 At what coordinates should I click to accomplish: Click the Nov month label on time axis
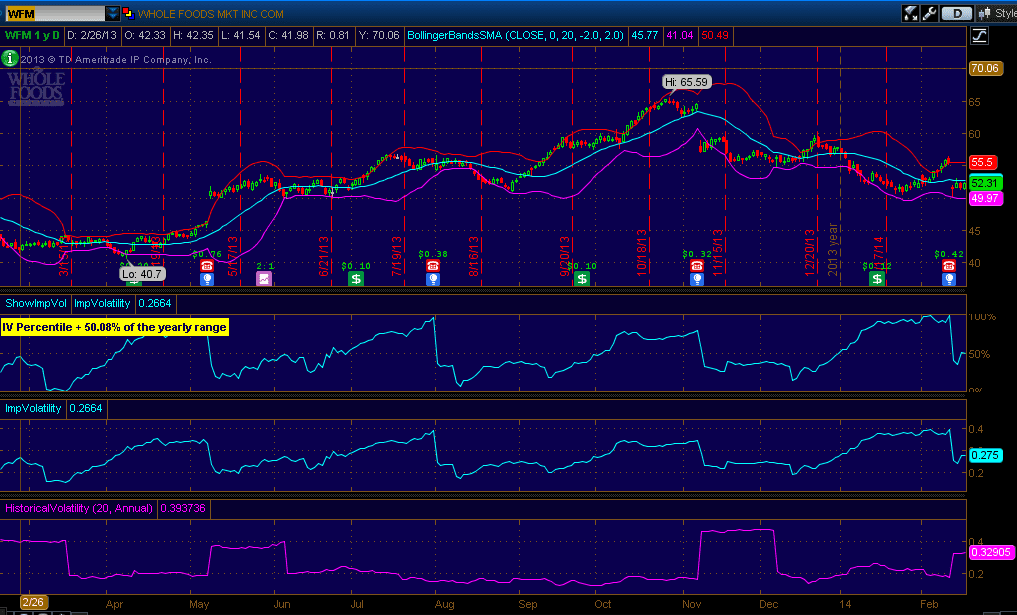pyautogui.click(x=692, y=604)
